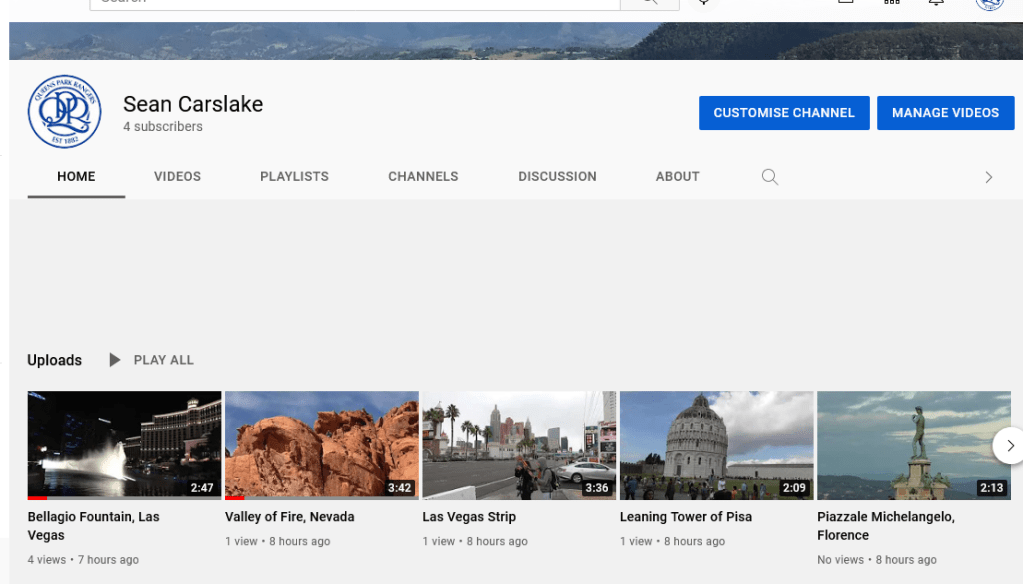Image resolution: width=1023 pixels, height=584 pixels.
Task: Select the Discussion tab
Action: point(557,177)
